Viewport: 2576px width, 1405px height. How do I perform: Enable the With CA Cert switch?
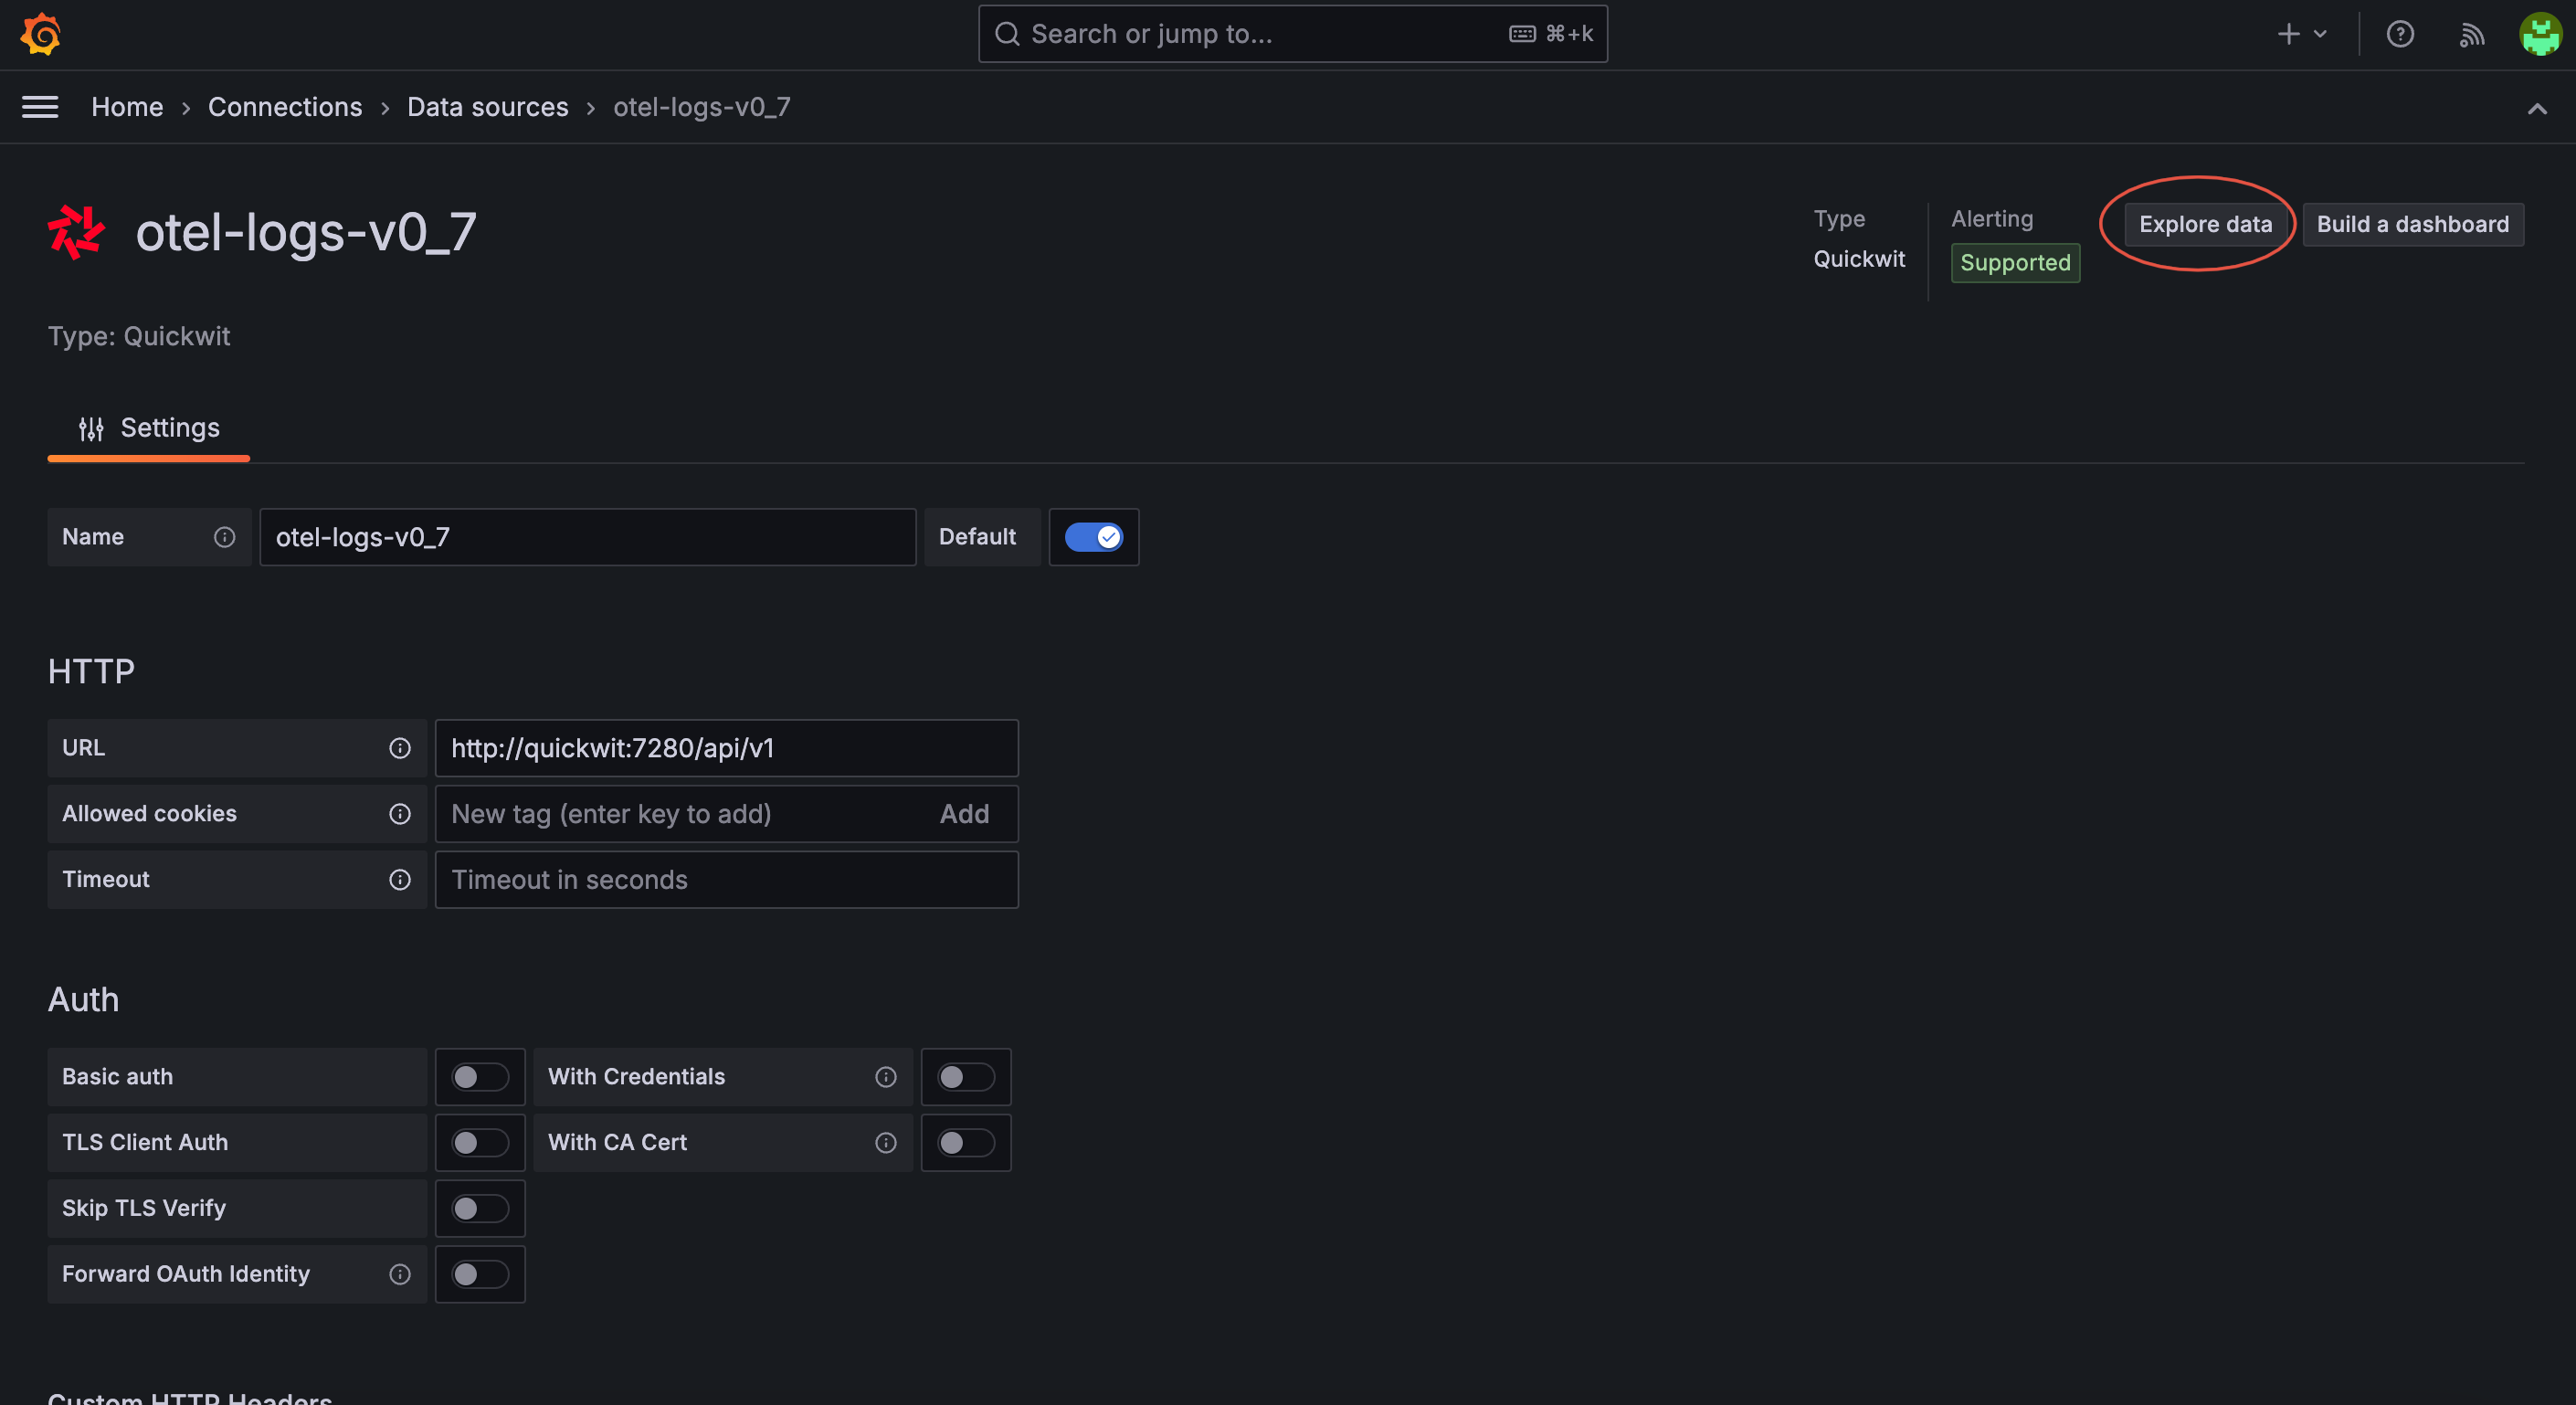[966, 1143]
